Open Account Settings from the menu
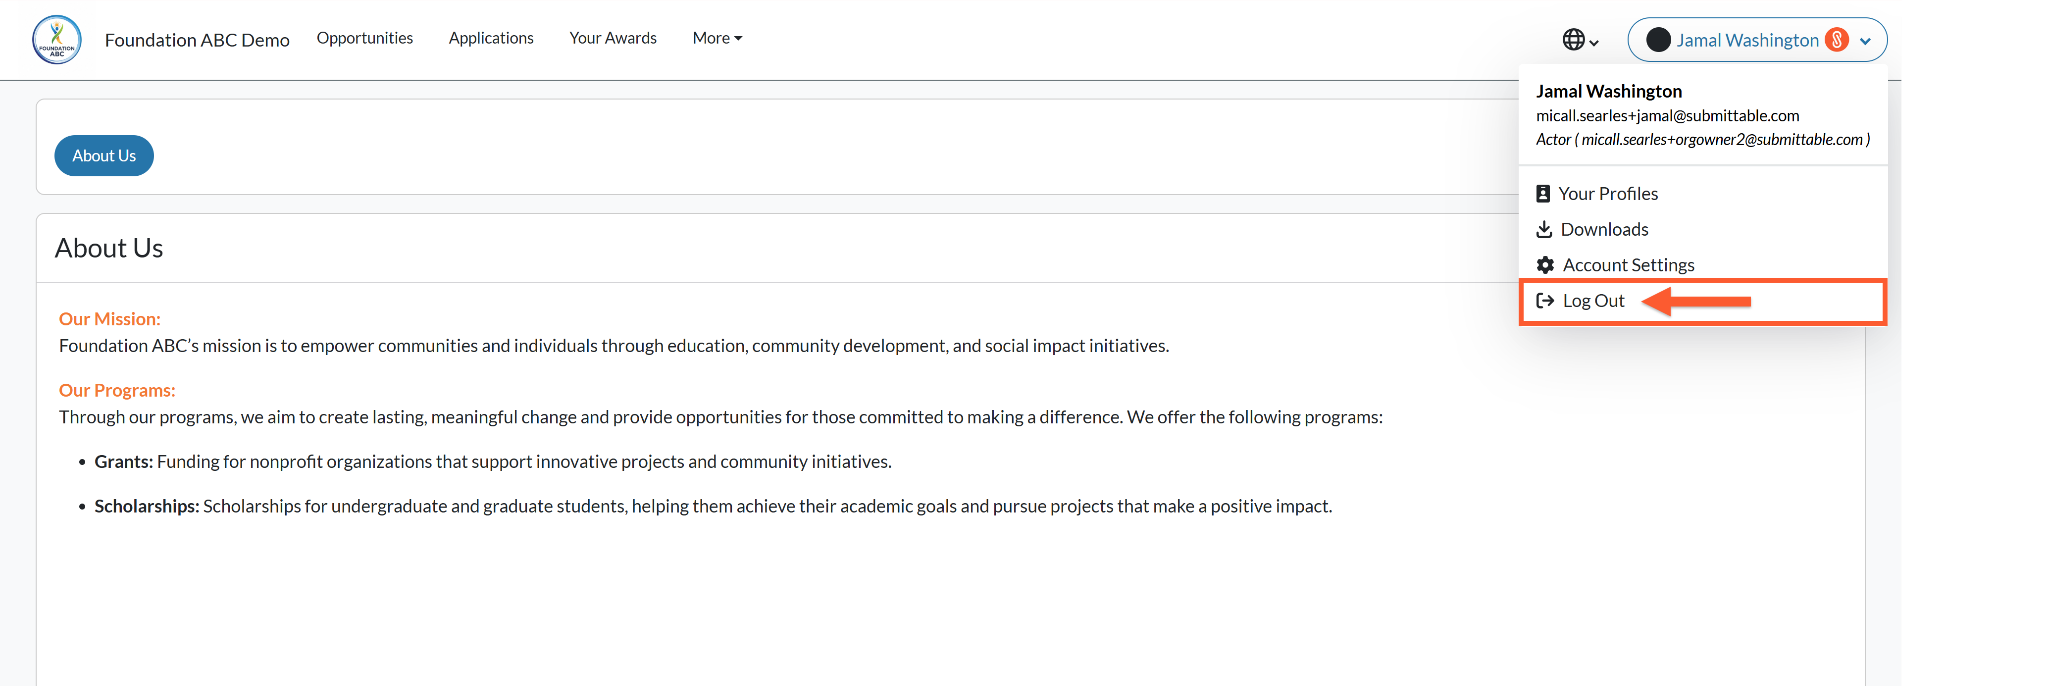 click(1703, 265)
